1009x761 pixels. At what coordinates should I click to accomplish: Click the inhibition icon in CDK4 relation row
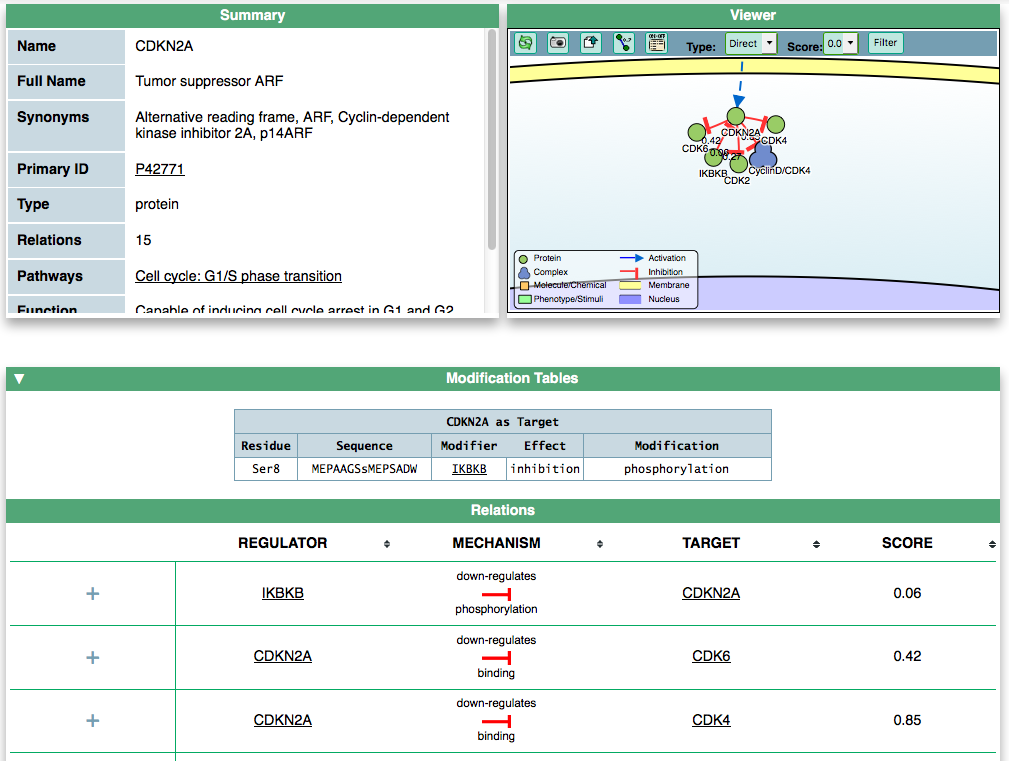[x=496, y=721]
